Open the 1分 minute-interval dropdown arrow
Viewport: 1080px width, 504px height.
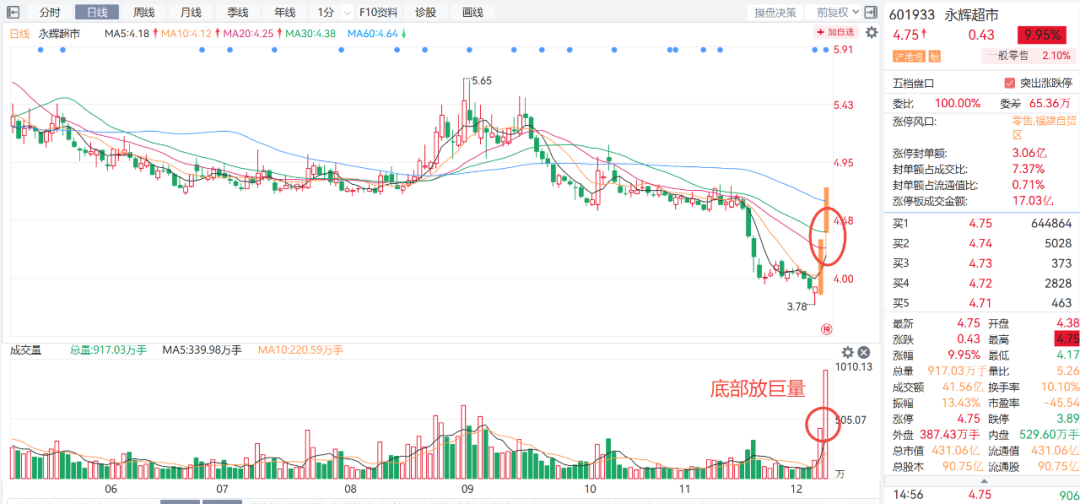(345, 12)
